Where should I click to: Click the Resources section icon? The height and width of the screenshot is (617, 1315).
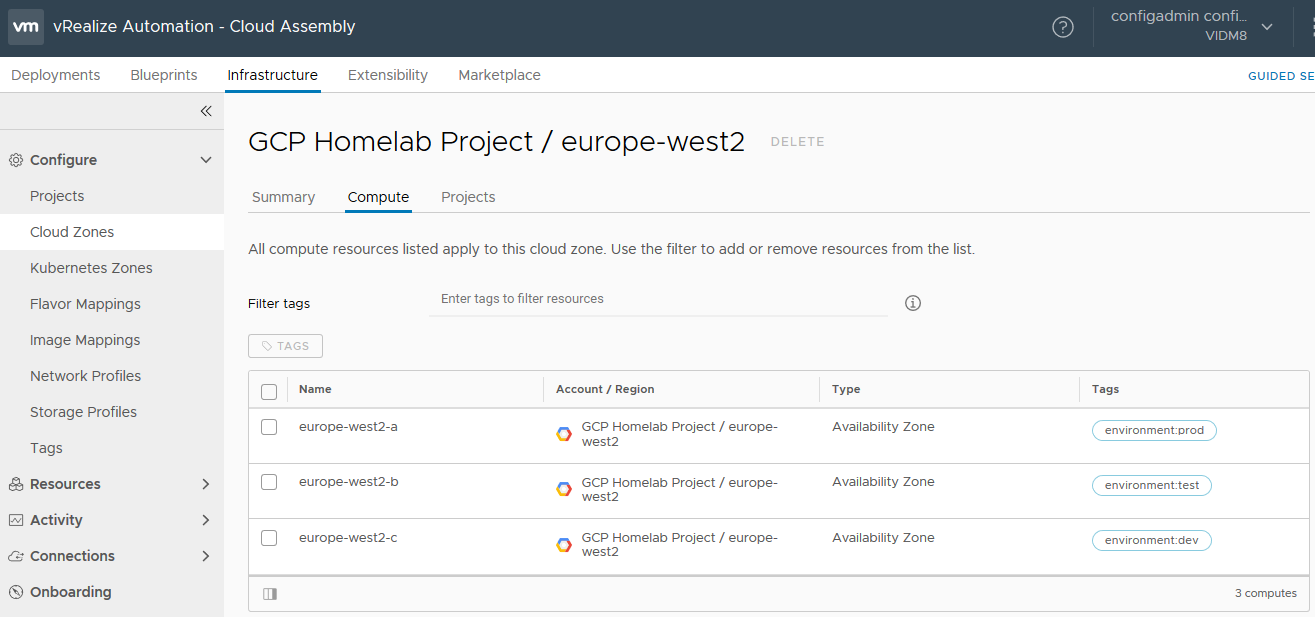pyautogui.click(x=16, y=484)
